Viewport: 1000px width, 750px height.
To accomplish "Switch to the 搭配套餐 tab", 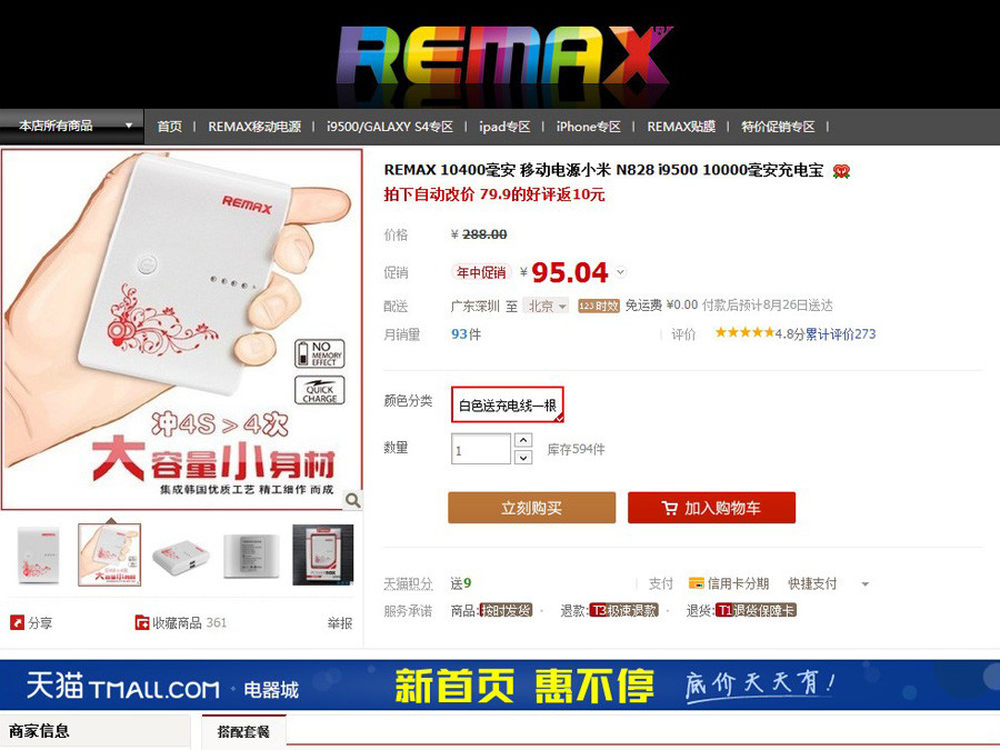I will (x=244, y=731).
